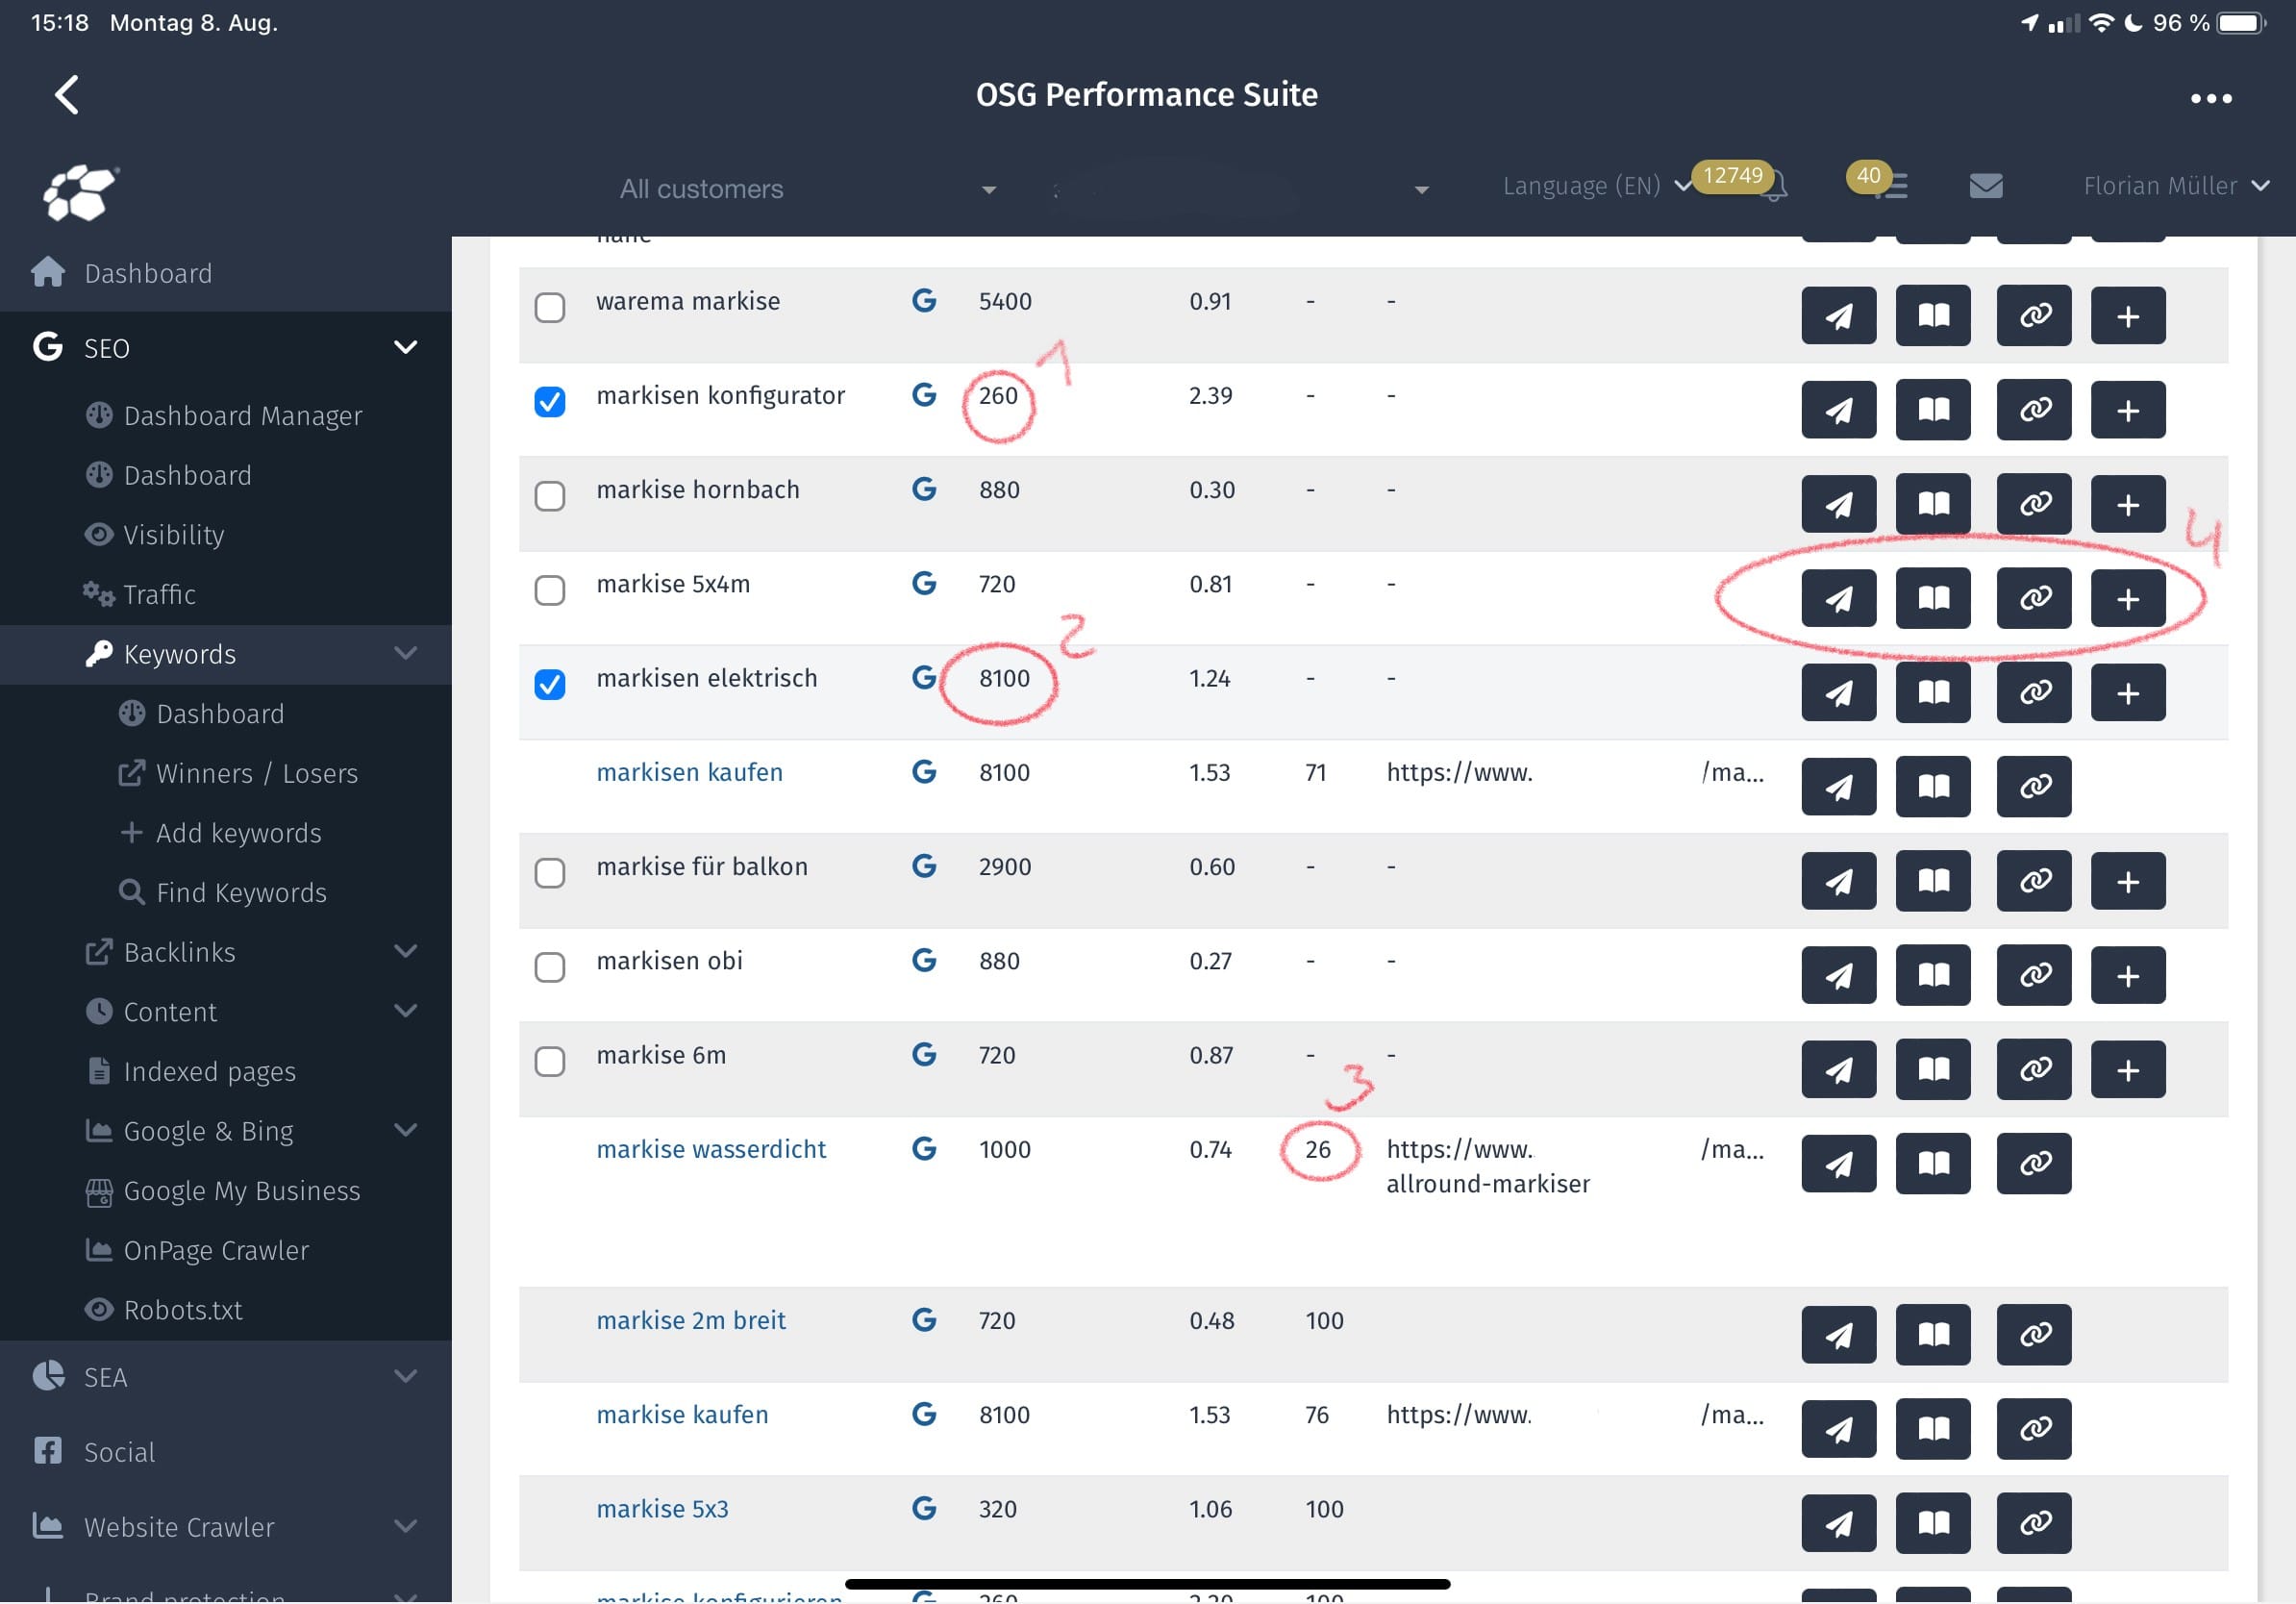
Task: Check the warema markise checkbox
Action: [549, 307]
